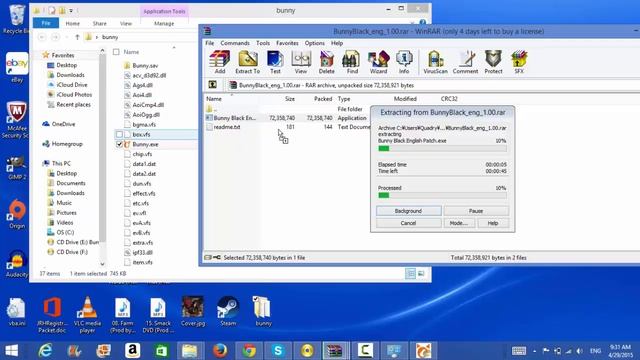
Task: Open the Steam desktop shortcut
Action: [228, 311]
